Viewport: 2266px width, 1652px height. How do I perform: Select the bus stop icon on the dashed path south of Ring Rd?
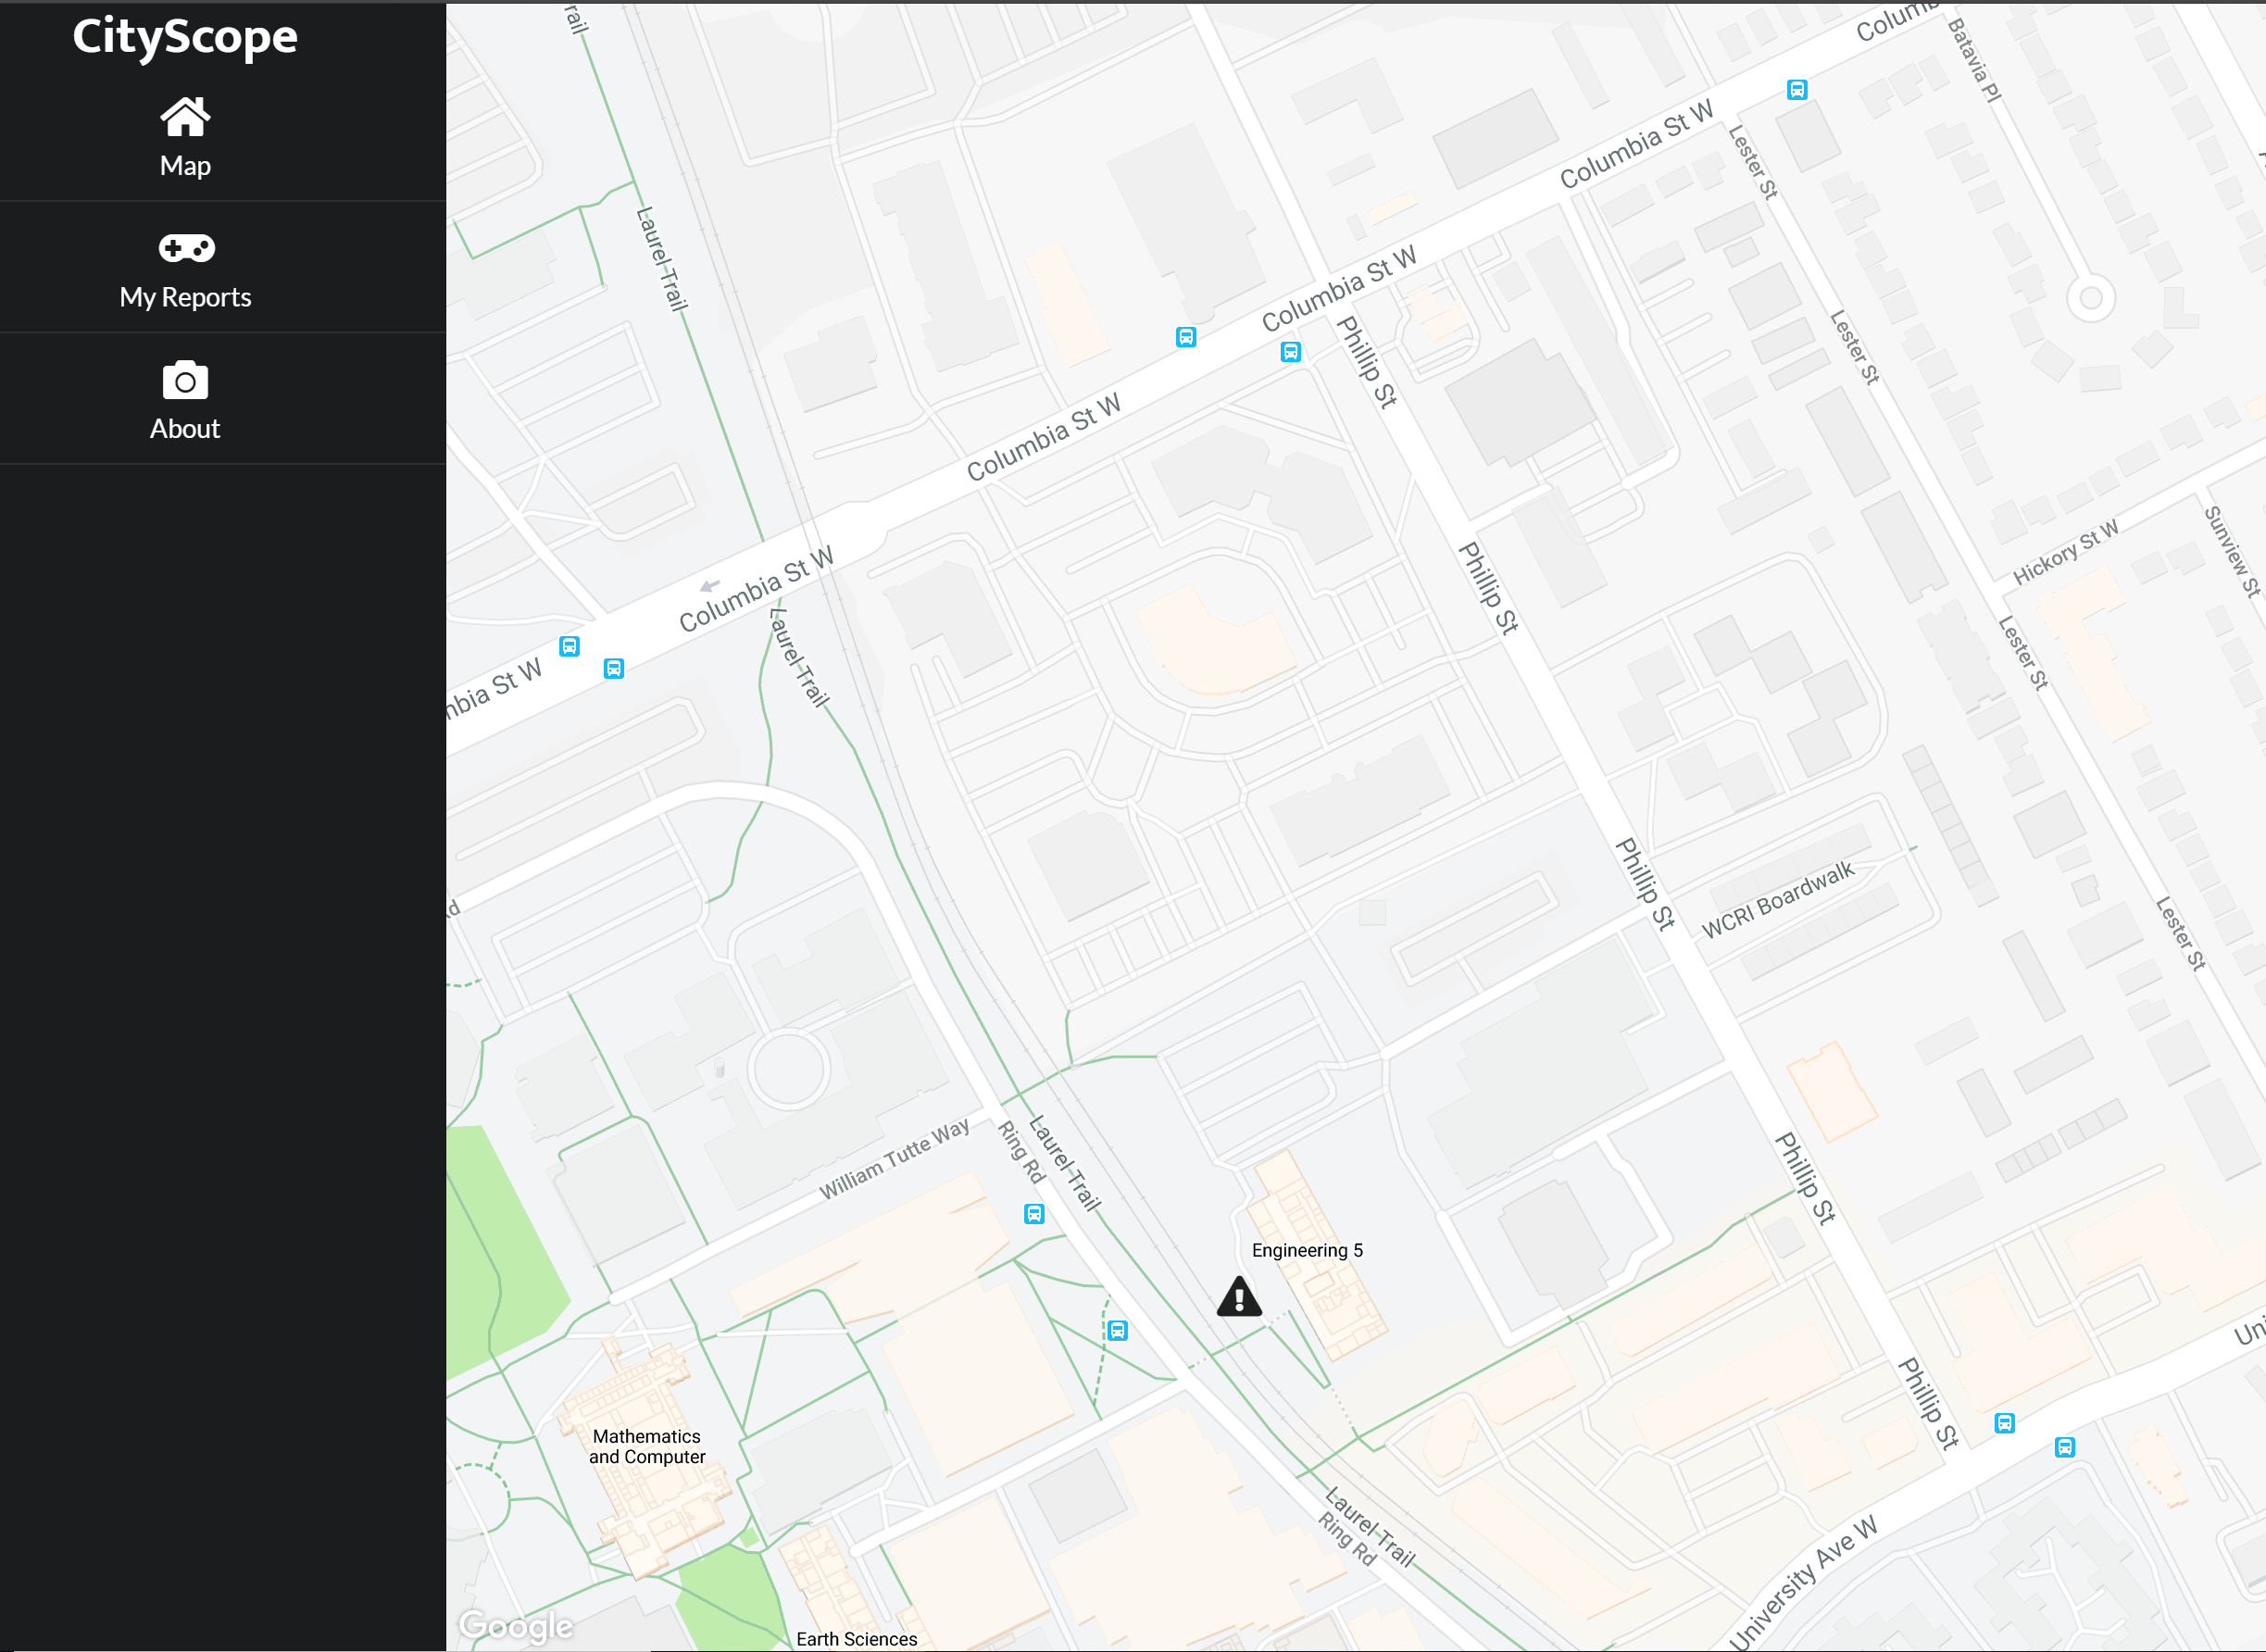click(1118, 1331)
